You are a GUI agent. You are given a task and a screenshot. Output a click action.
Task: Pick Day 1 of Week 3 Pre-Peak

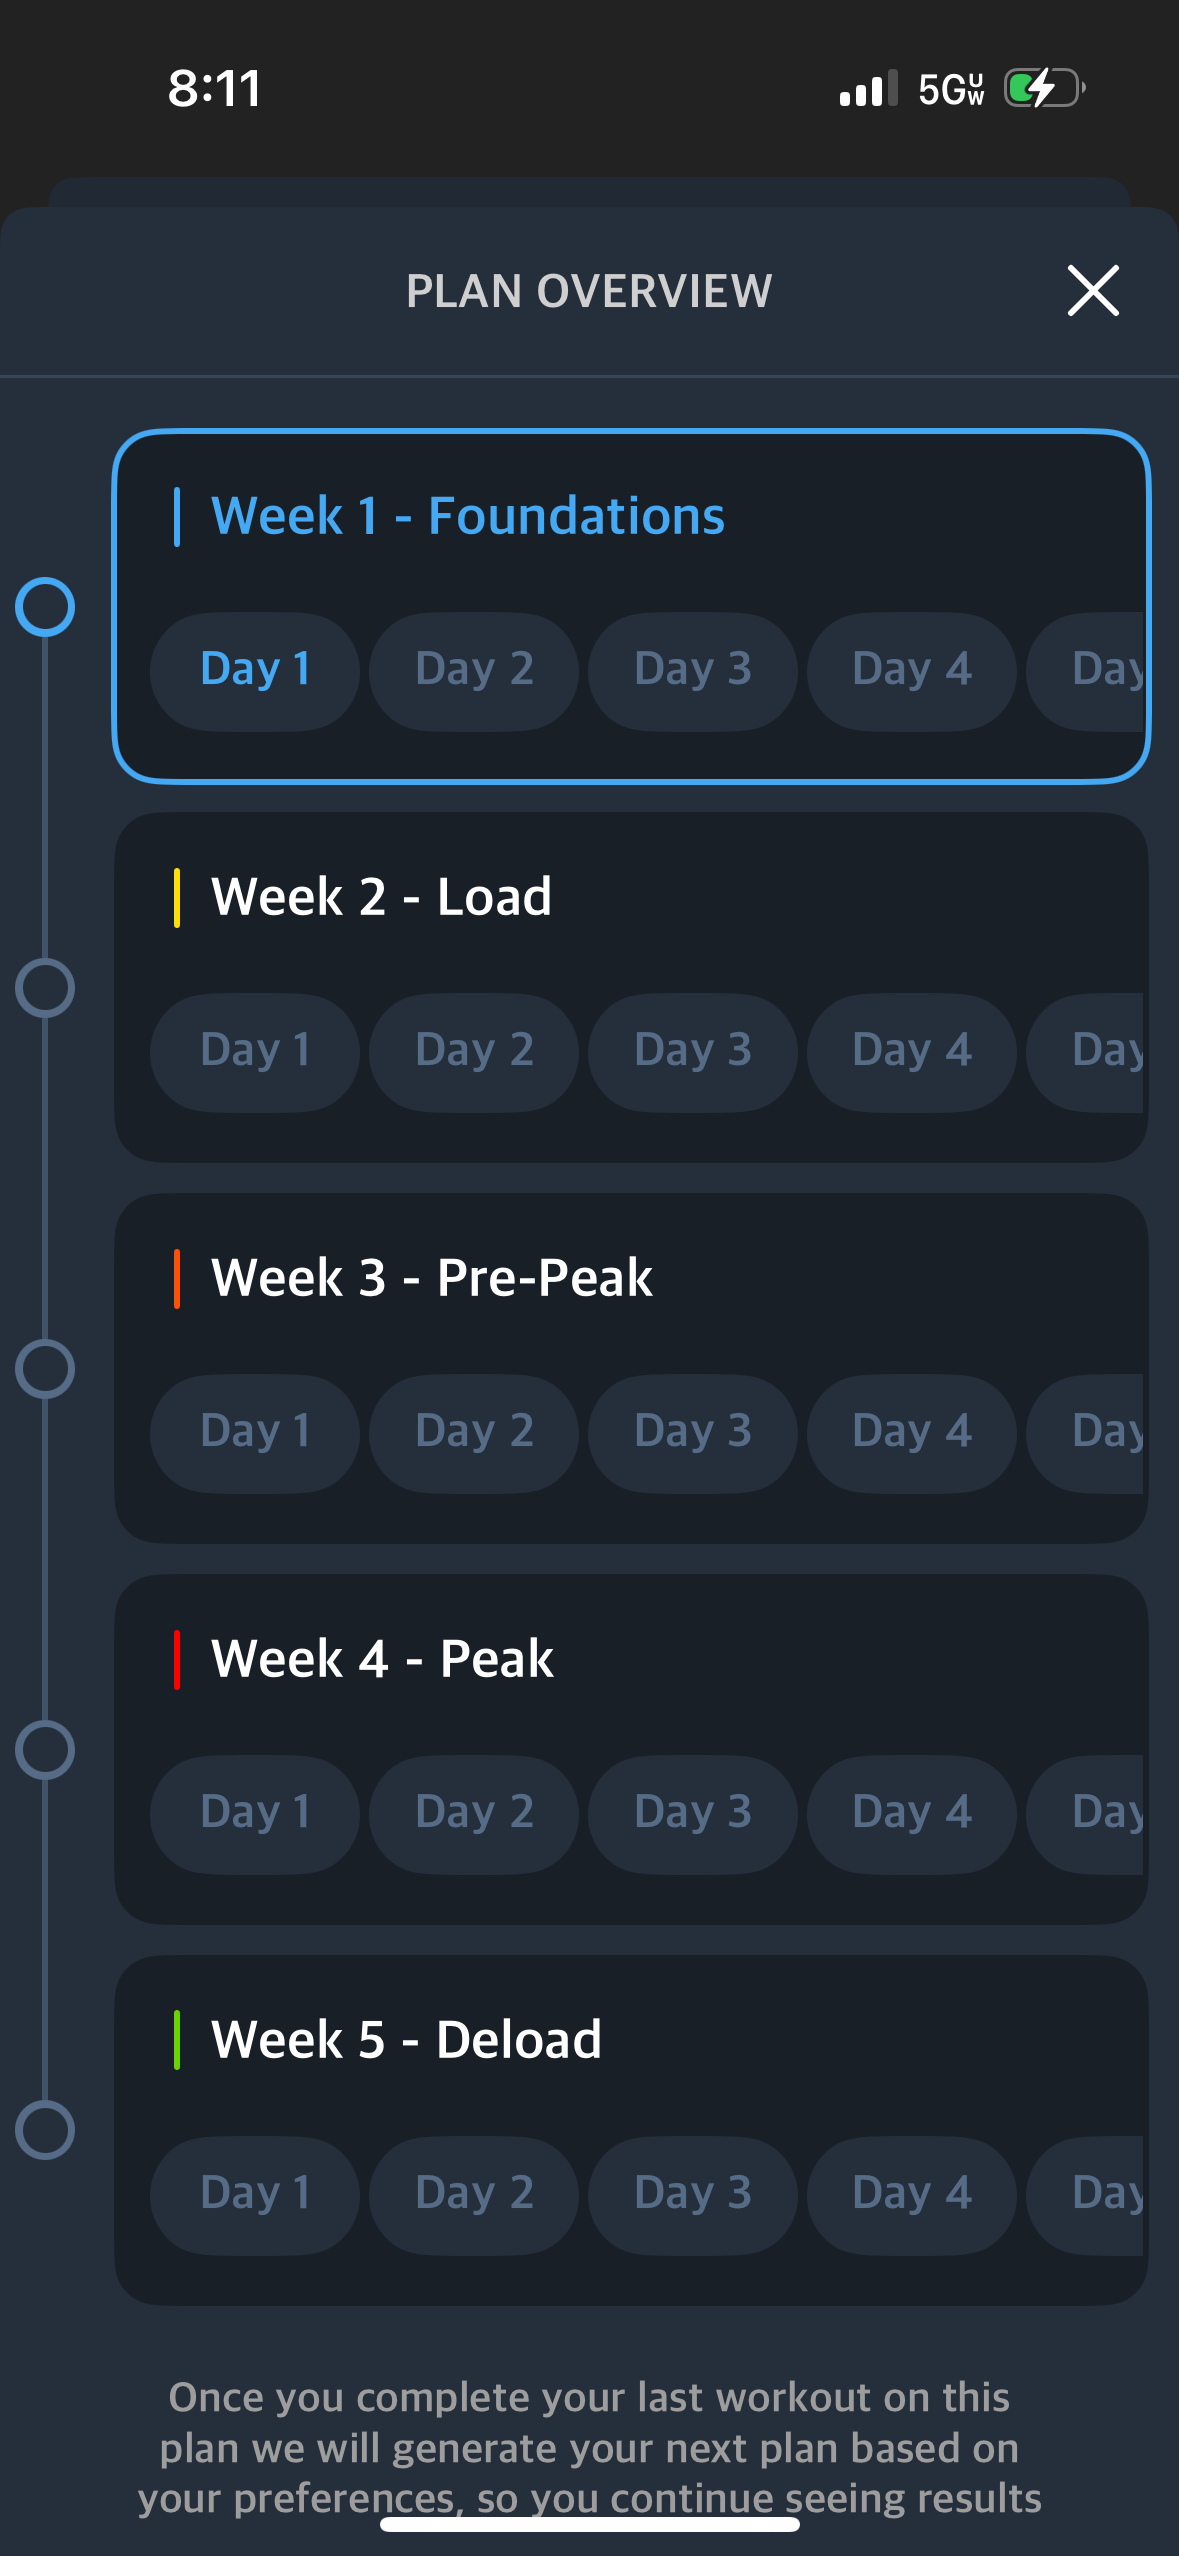[x=255, y=1432]
